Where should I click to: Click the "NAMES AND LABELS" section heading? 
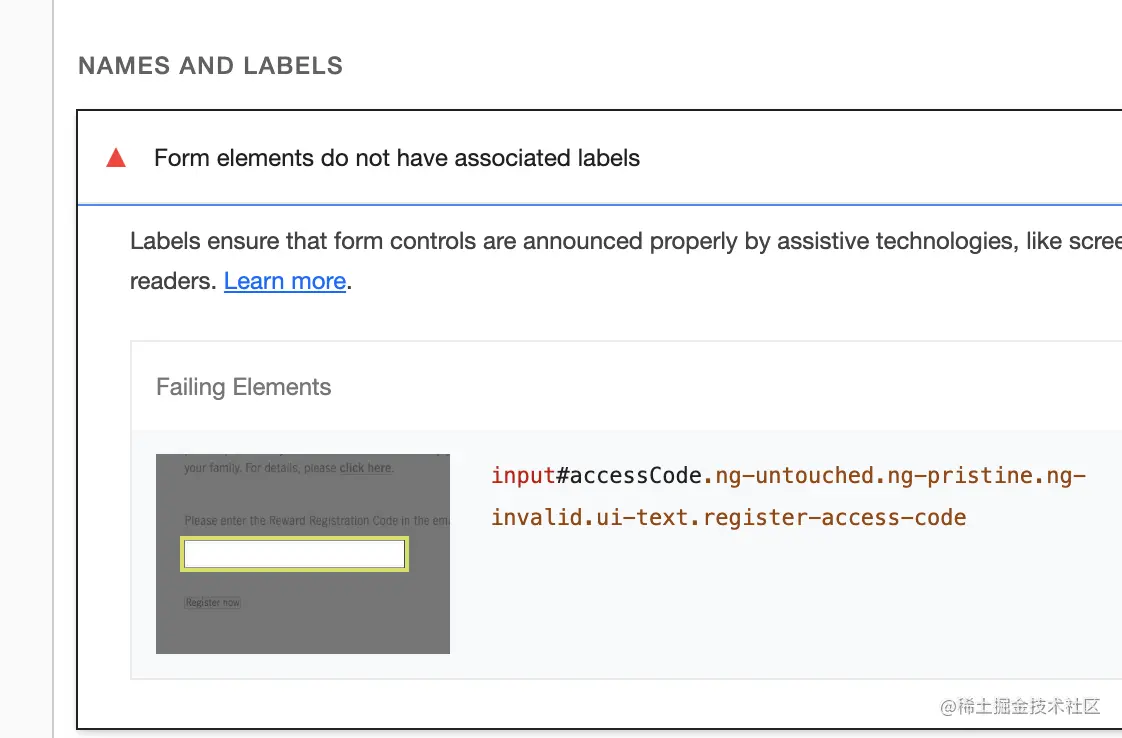211,66
